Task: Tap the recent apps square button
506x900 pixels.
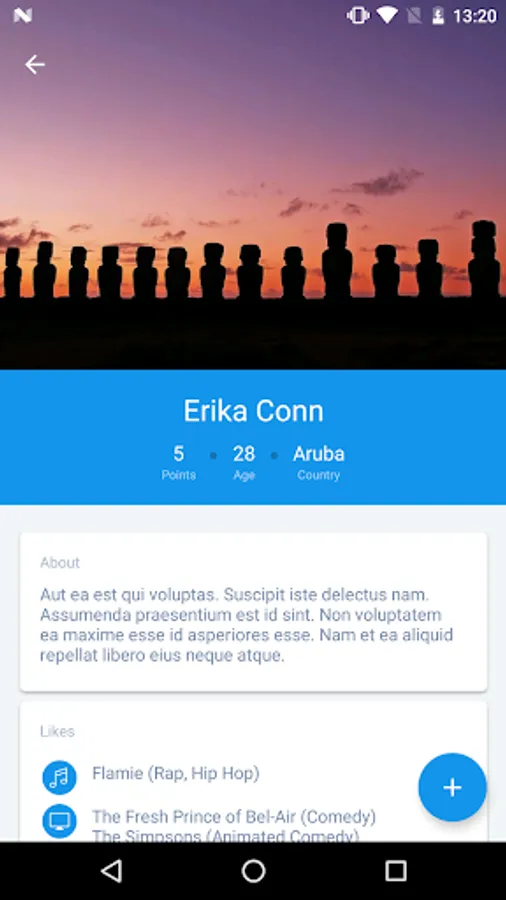Action: (395, 871)
